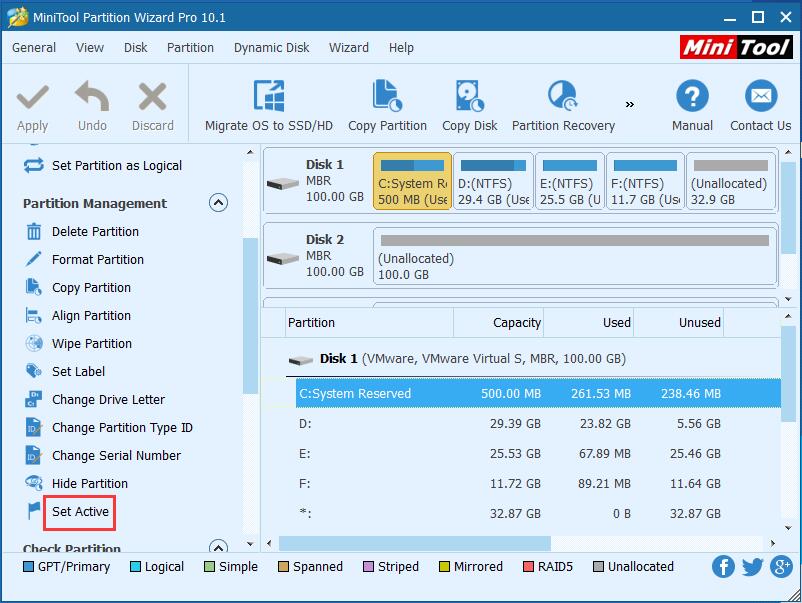This screenshot has height=603, width=802.
Task: Choose Wipe Partition from the sidebar
Action: [89, 343]
